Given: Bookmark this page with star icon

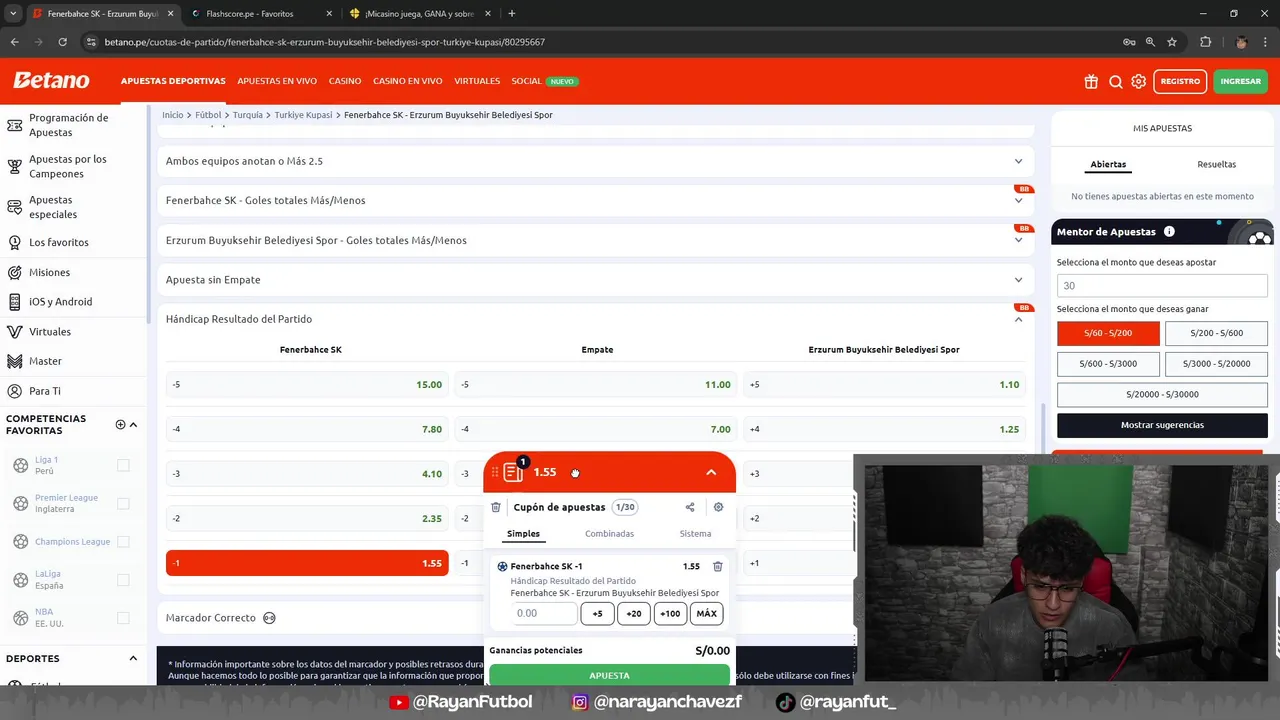Looking at the screenshot, I should point(1172,42).
